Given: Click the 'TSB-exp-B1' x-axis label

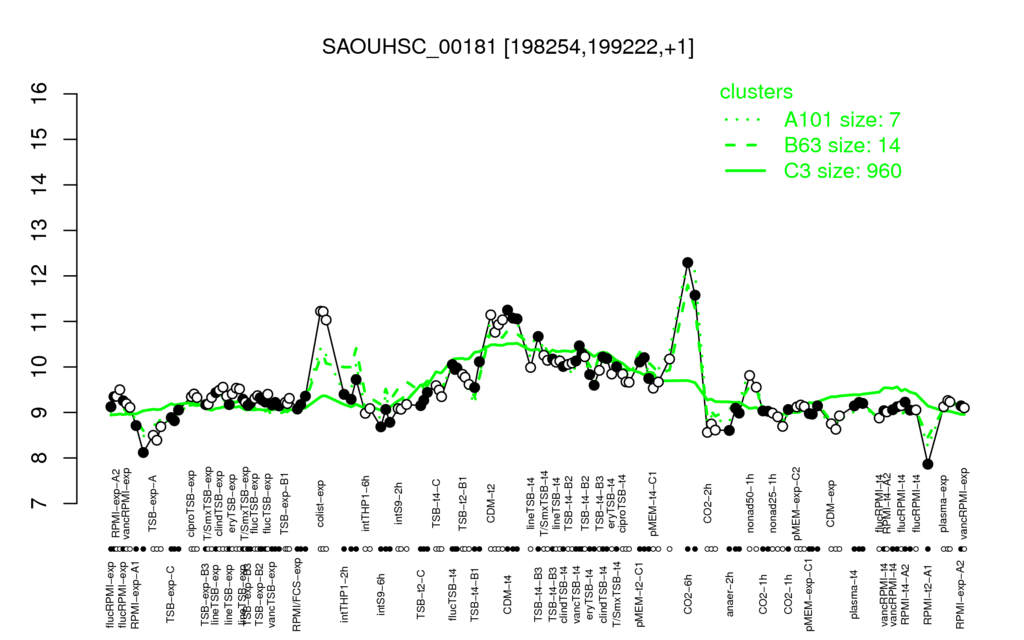Looking at the screenshot, I should 284,504.
